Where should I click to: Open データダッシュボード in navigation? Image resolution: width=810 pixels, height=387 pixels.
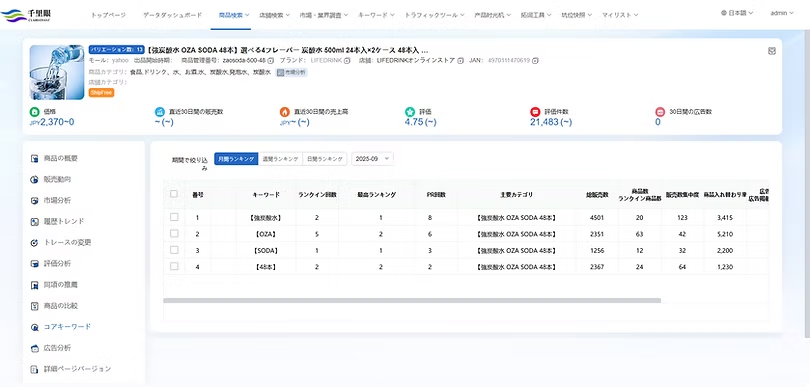point(173,15)
